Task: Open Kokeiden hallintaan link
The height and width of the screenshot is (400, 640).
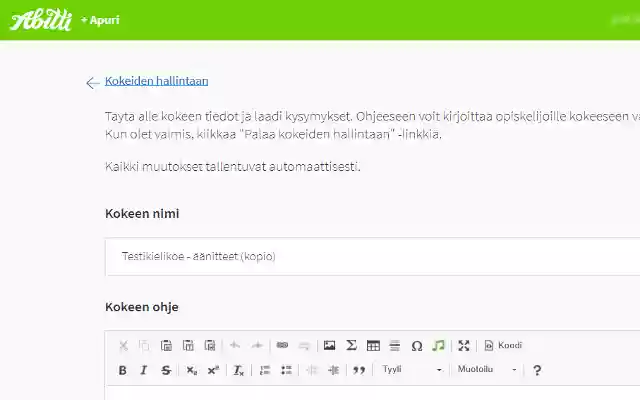Action: pyautogui.click(x=156, y=81)
